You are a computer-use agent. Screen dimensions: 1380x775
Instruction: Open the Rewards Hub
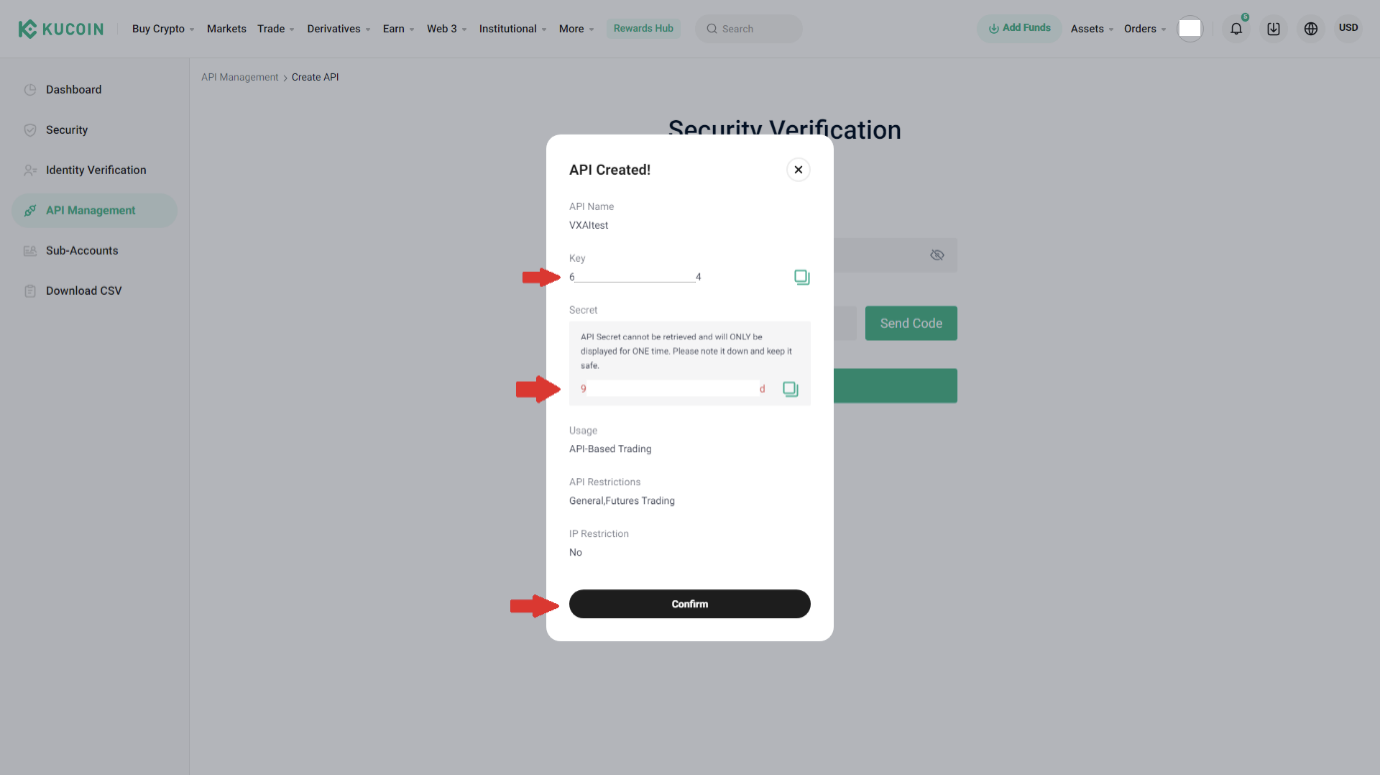tap(643, 29)
